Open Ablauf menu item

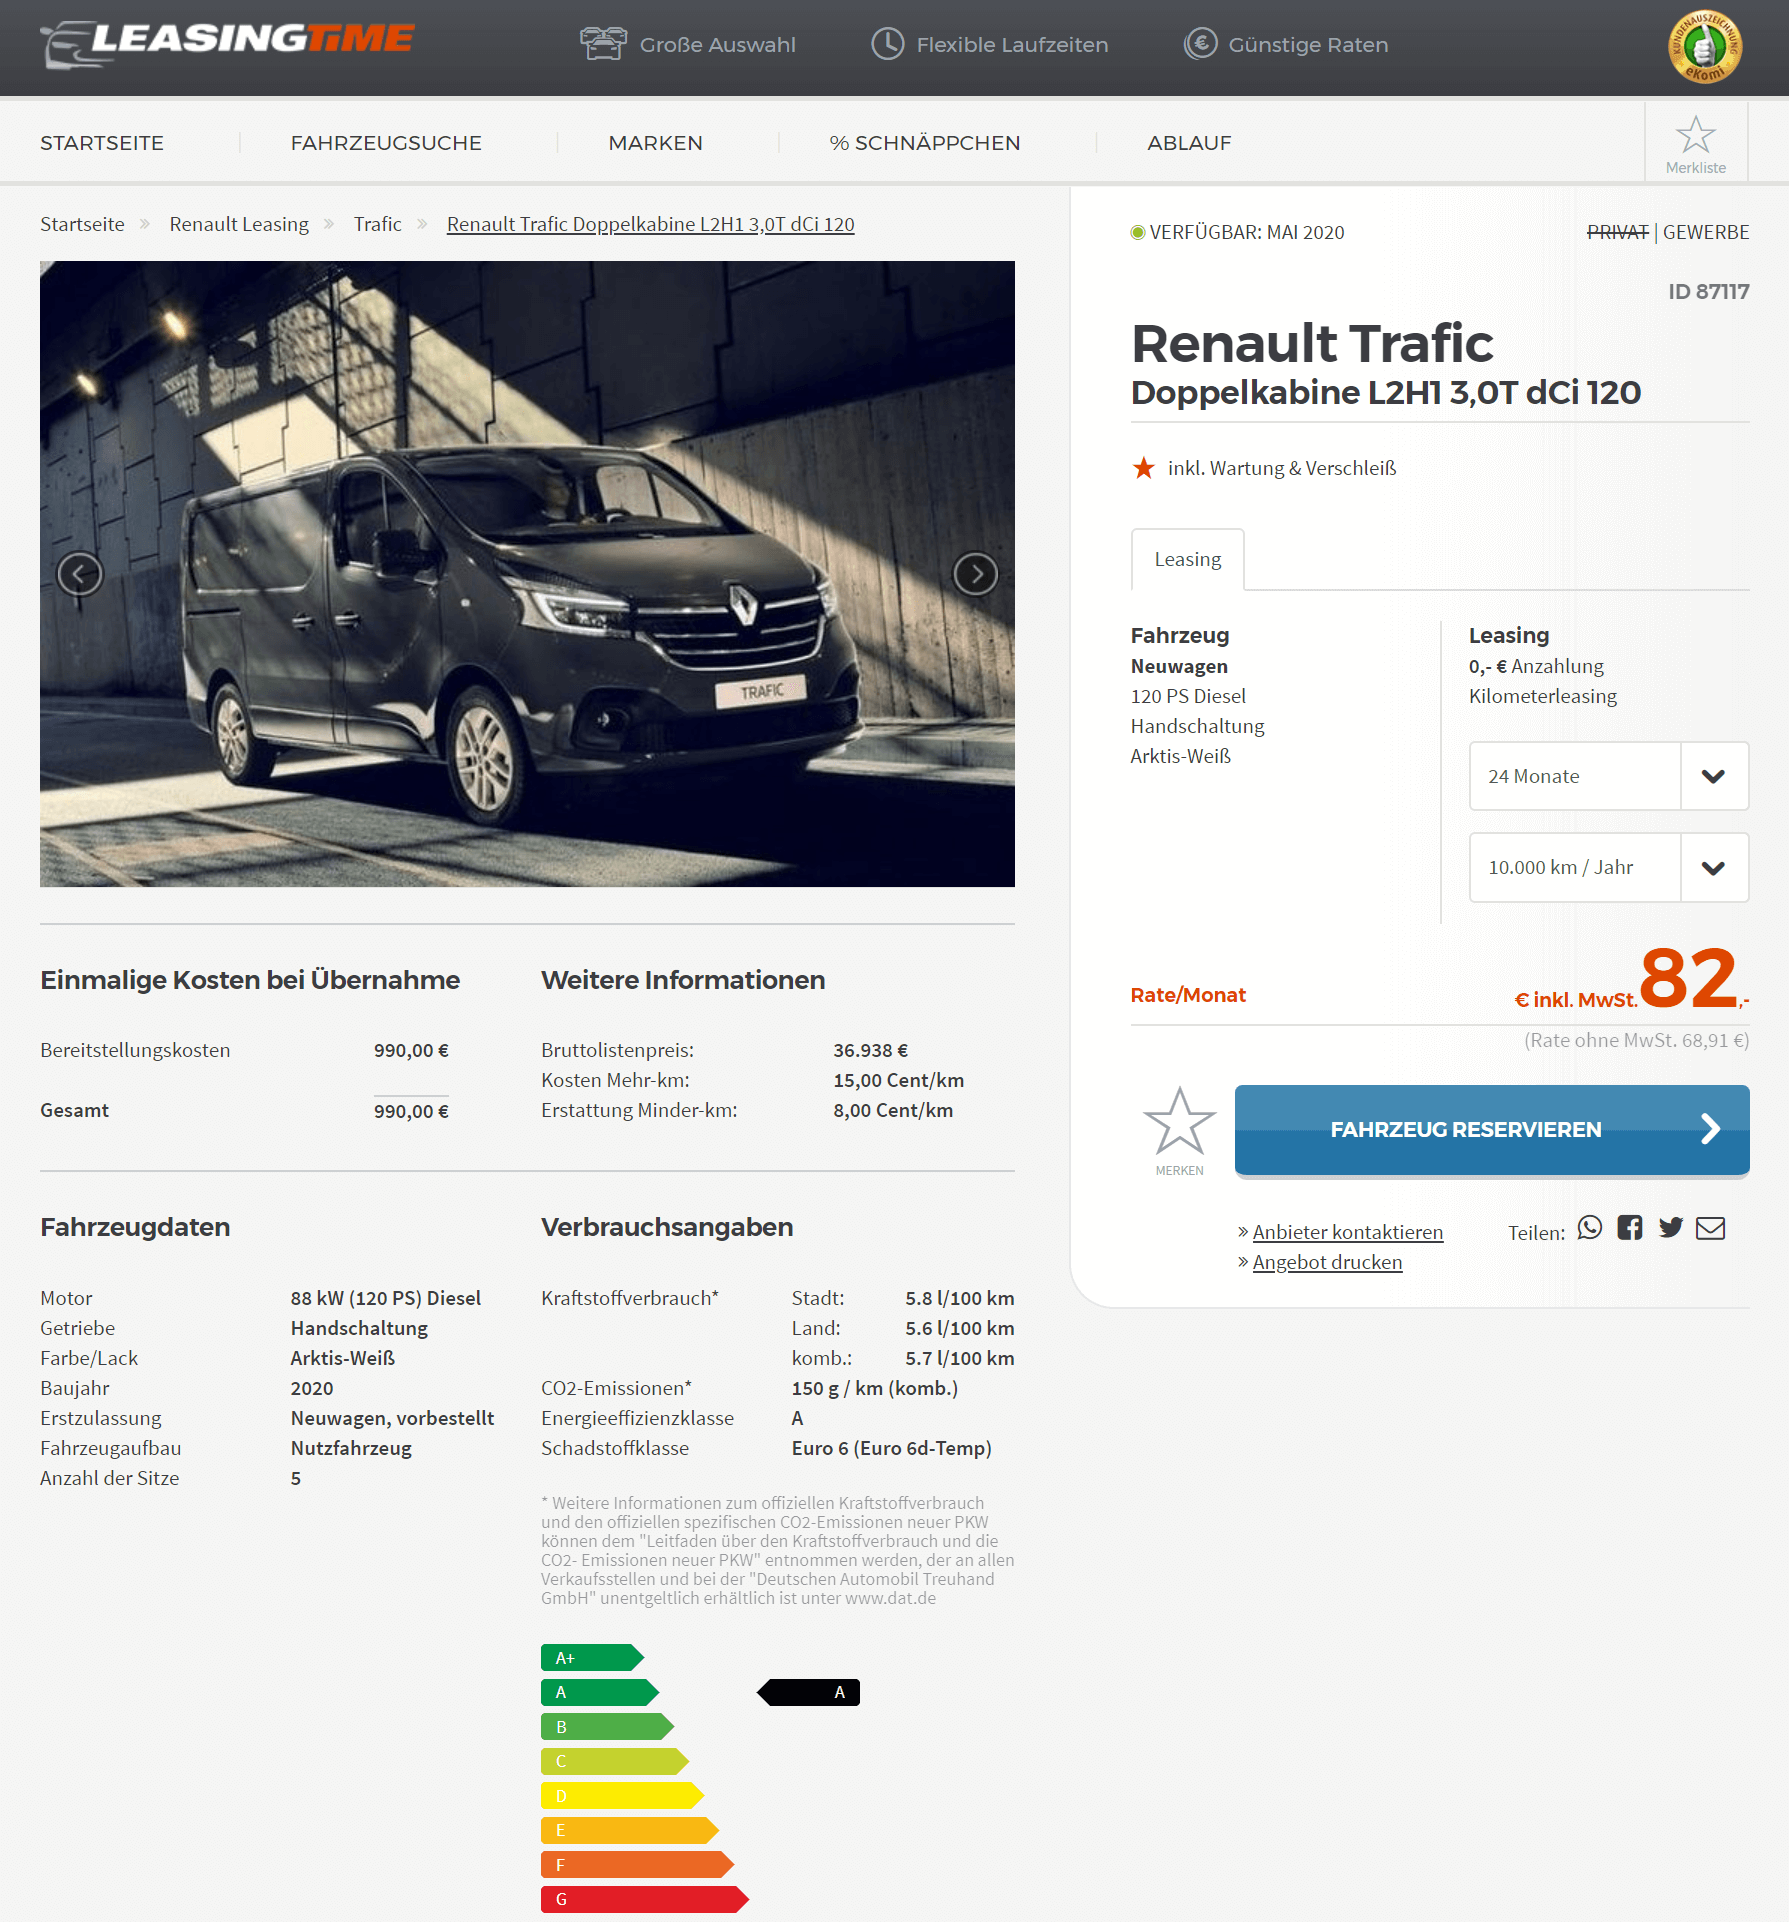tap(1189, 143)
